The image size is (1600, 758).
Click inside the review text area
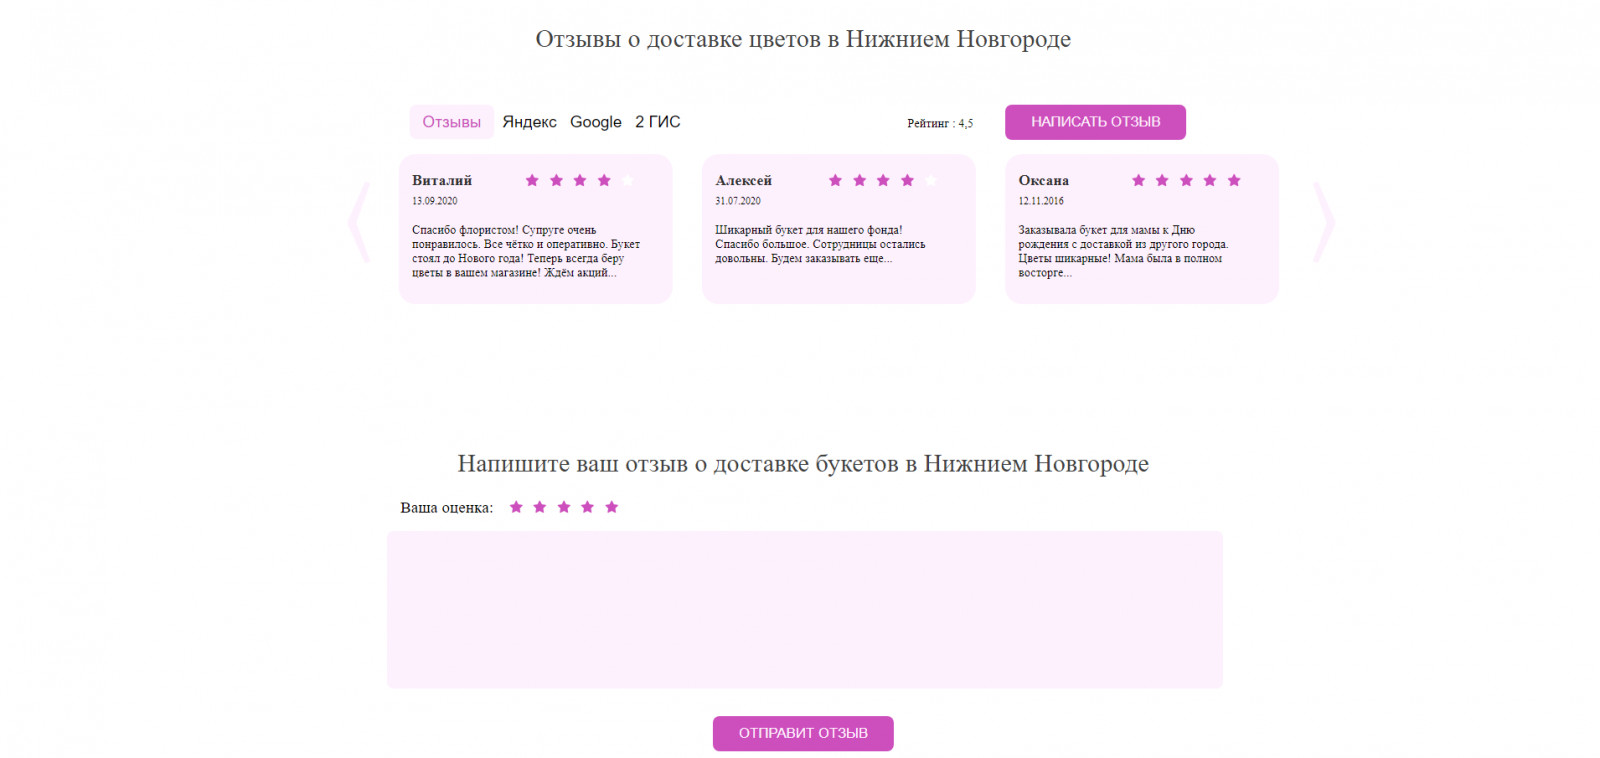click(x=805, y=609)
